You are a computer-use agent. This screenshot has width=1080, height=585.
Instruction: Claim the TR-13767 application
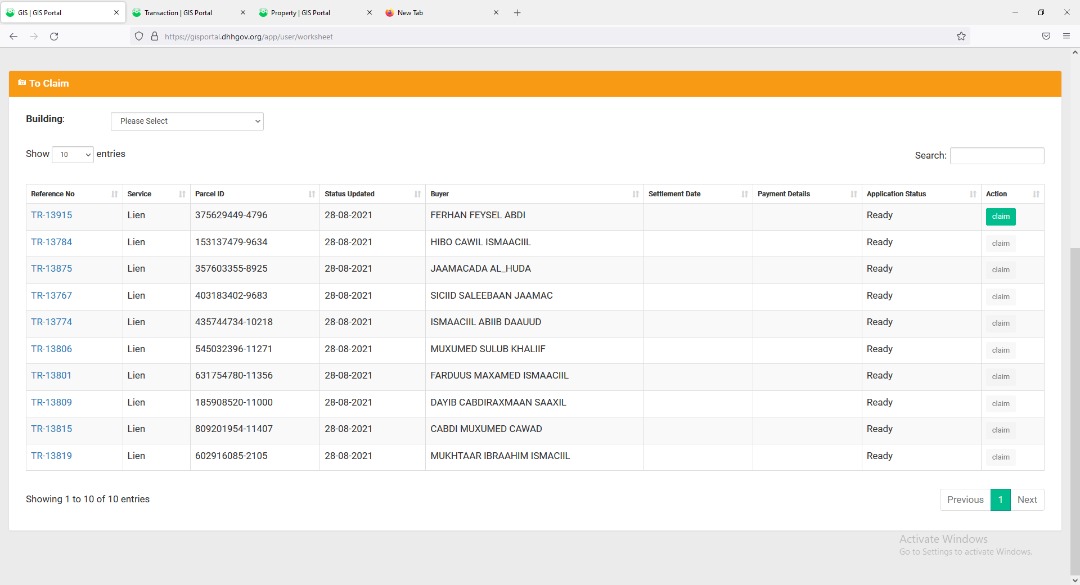(1000, 297)
